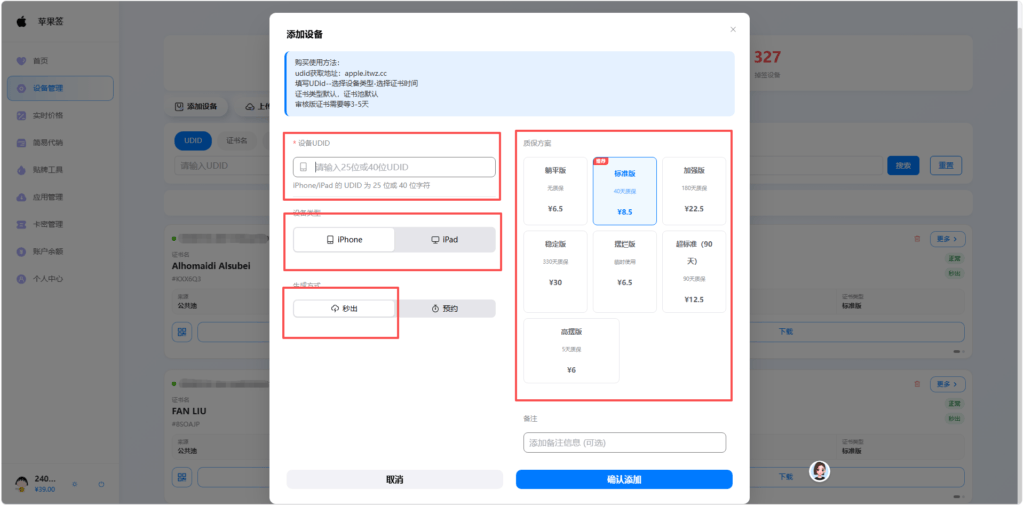The height and width of the screenshot is (505, 1024).
Task: Click the red trash icon in the FAN LIU card
Action: 917,384
